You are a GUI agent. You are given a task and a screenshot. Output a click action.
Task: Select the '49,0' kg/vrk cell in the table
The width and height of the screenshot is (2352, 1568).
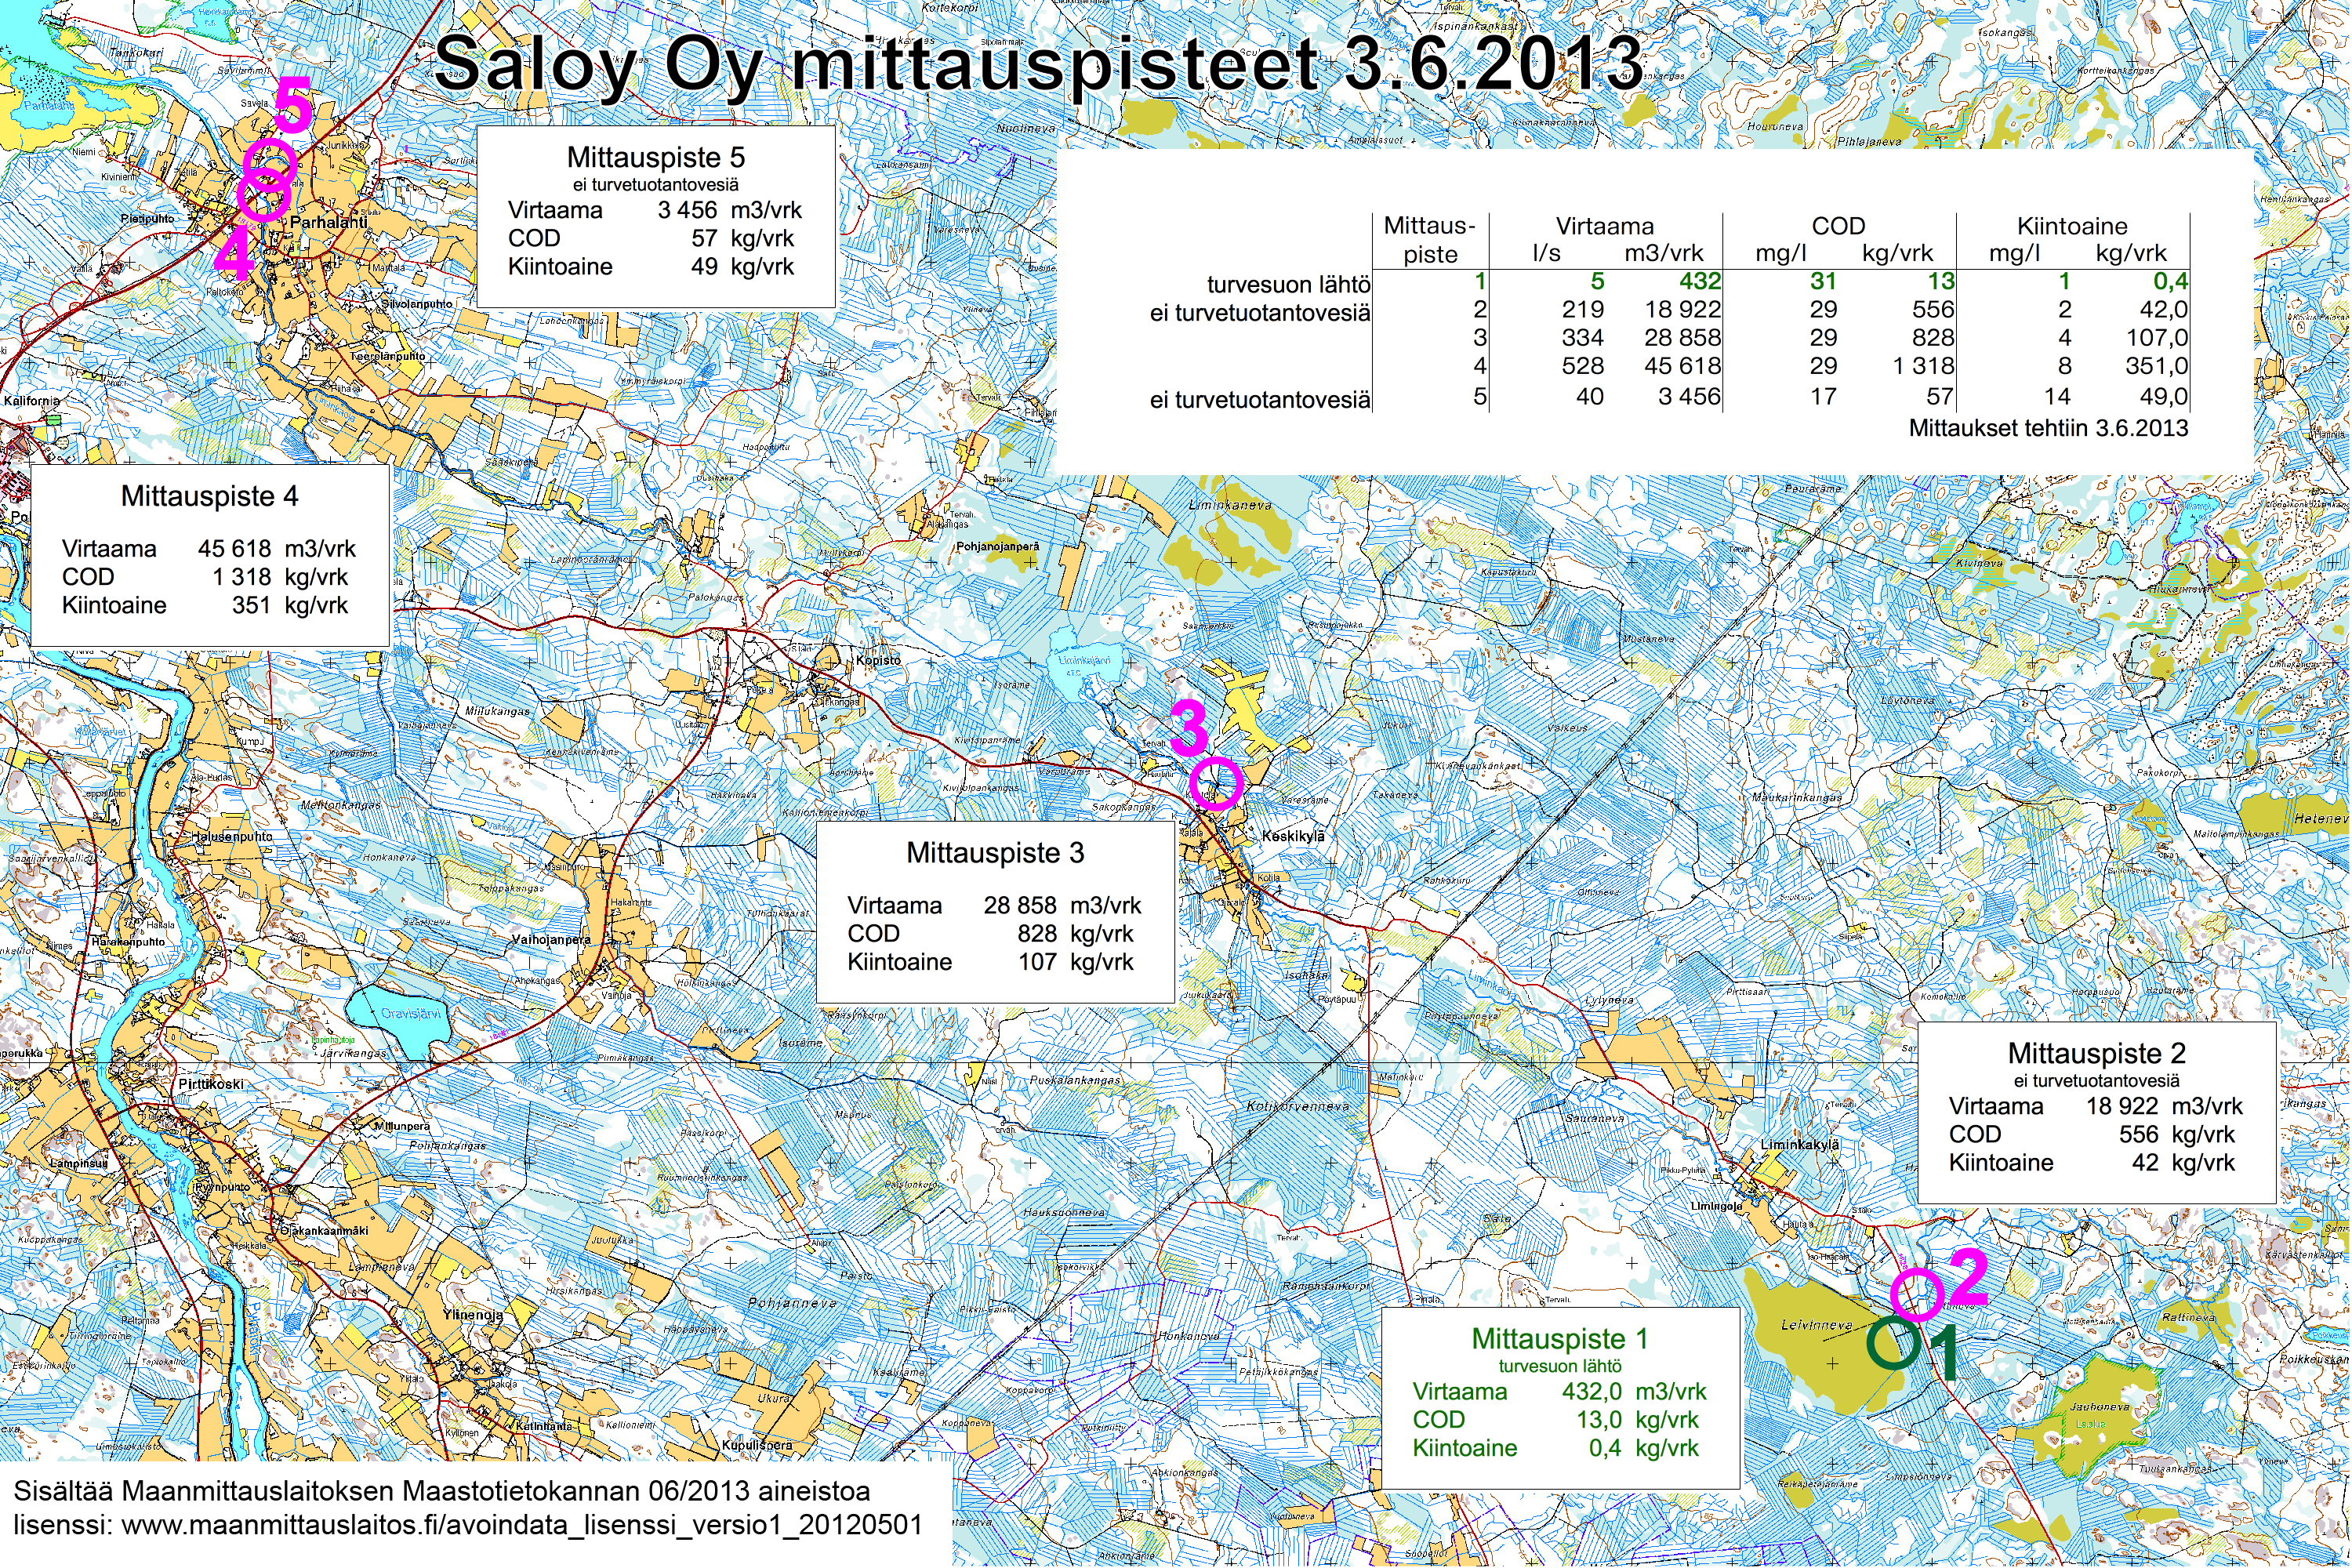[2163, 396]
